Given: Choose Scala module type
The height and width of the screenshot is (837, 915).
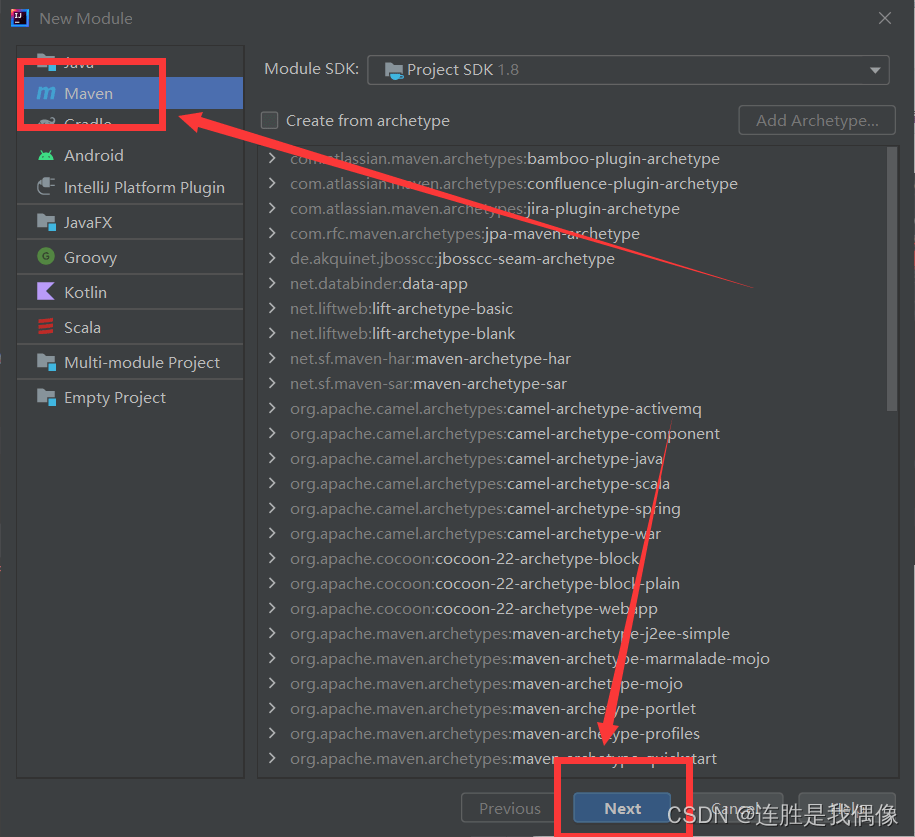Looking at the screenshot, I should (130, 327).
